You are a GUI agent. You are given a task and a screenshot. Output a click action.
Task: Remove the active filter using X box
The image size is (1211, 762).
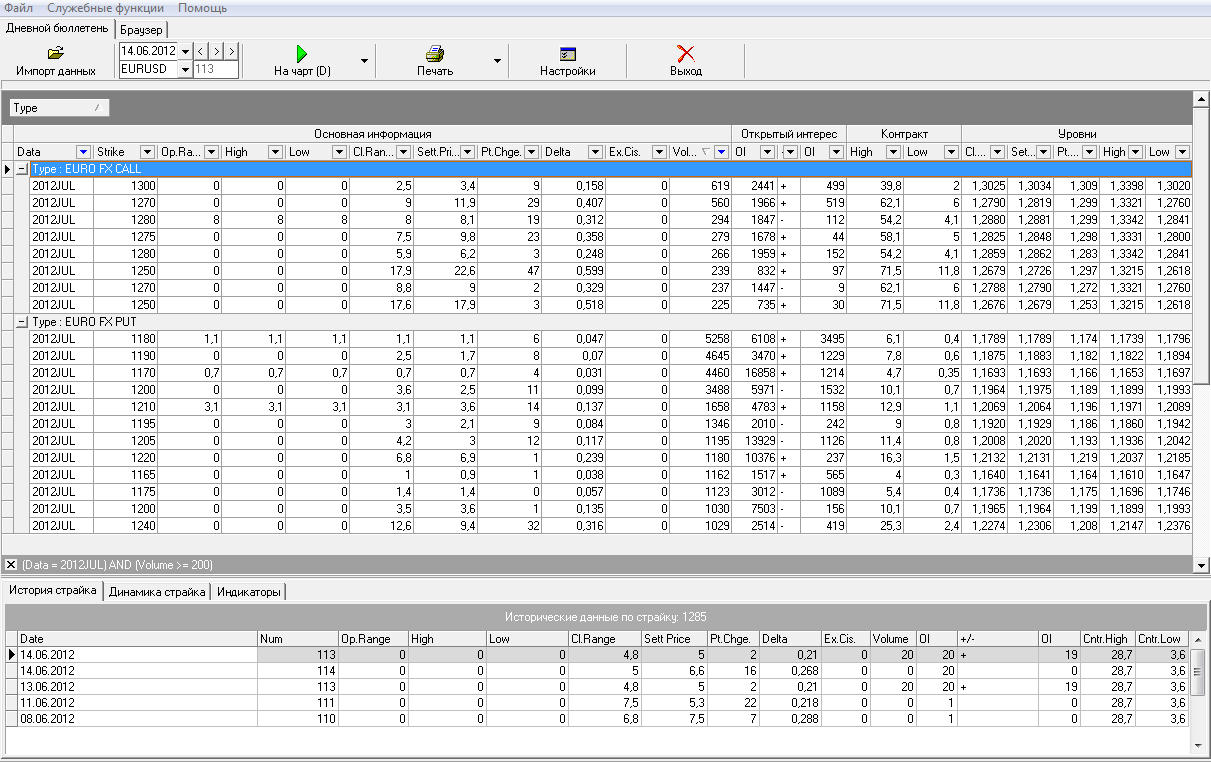click(x=11, y=565)
